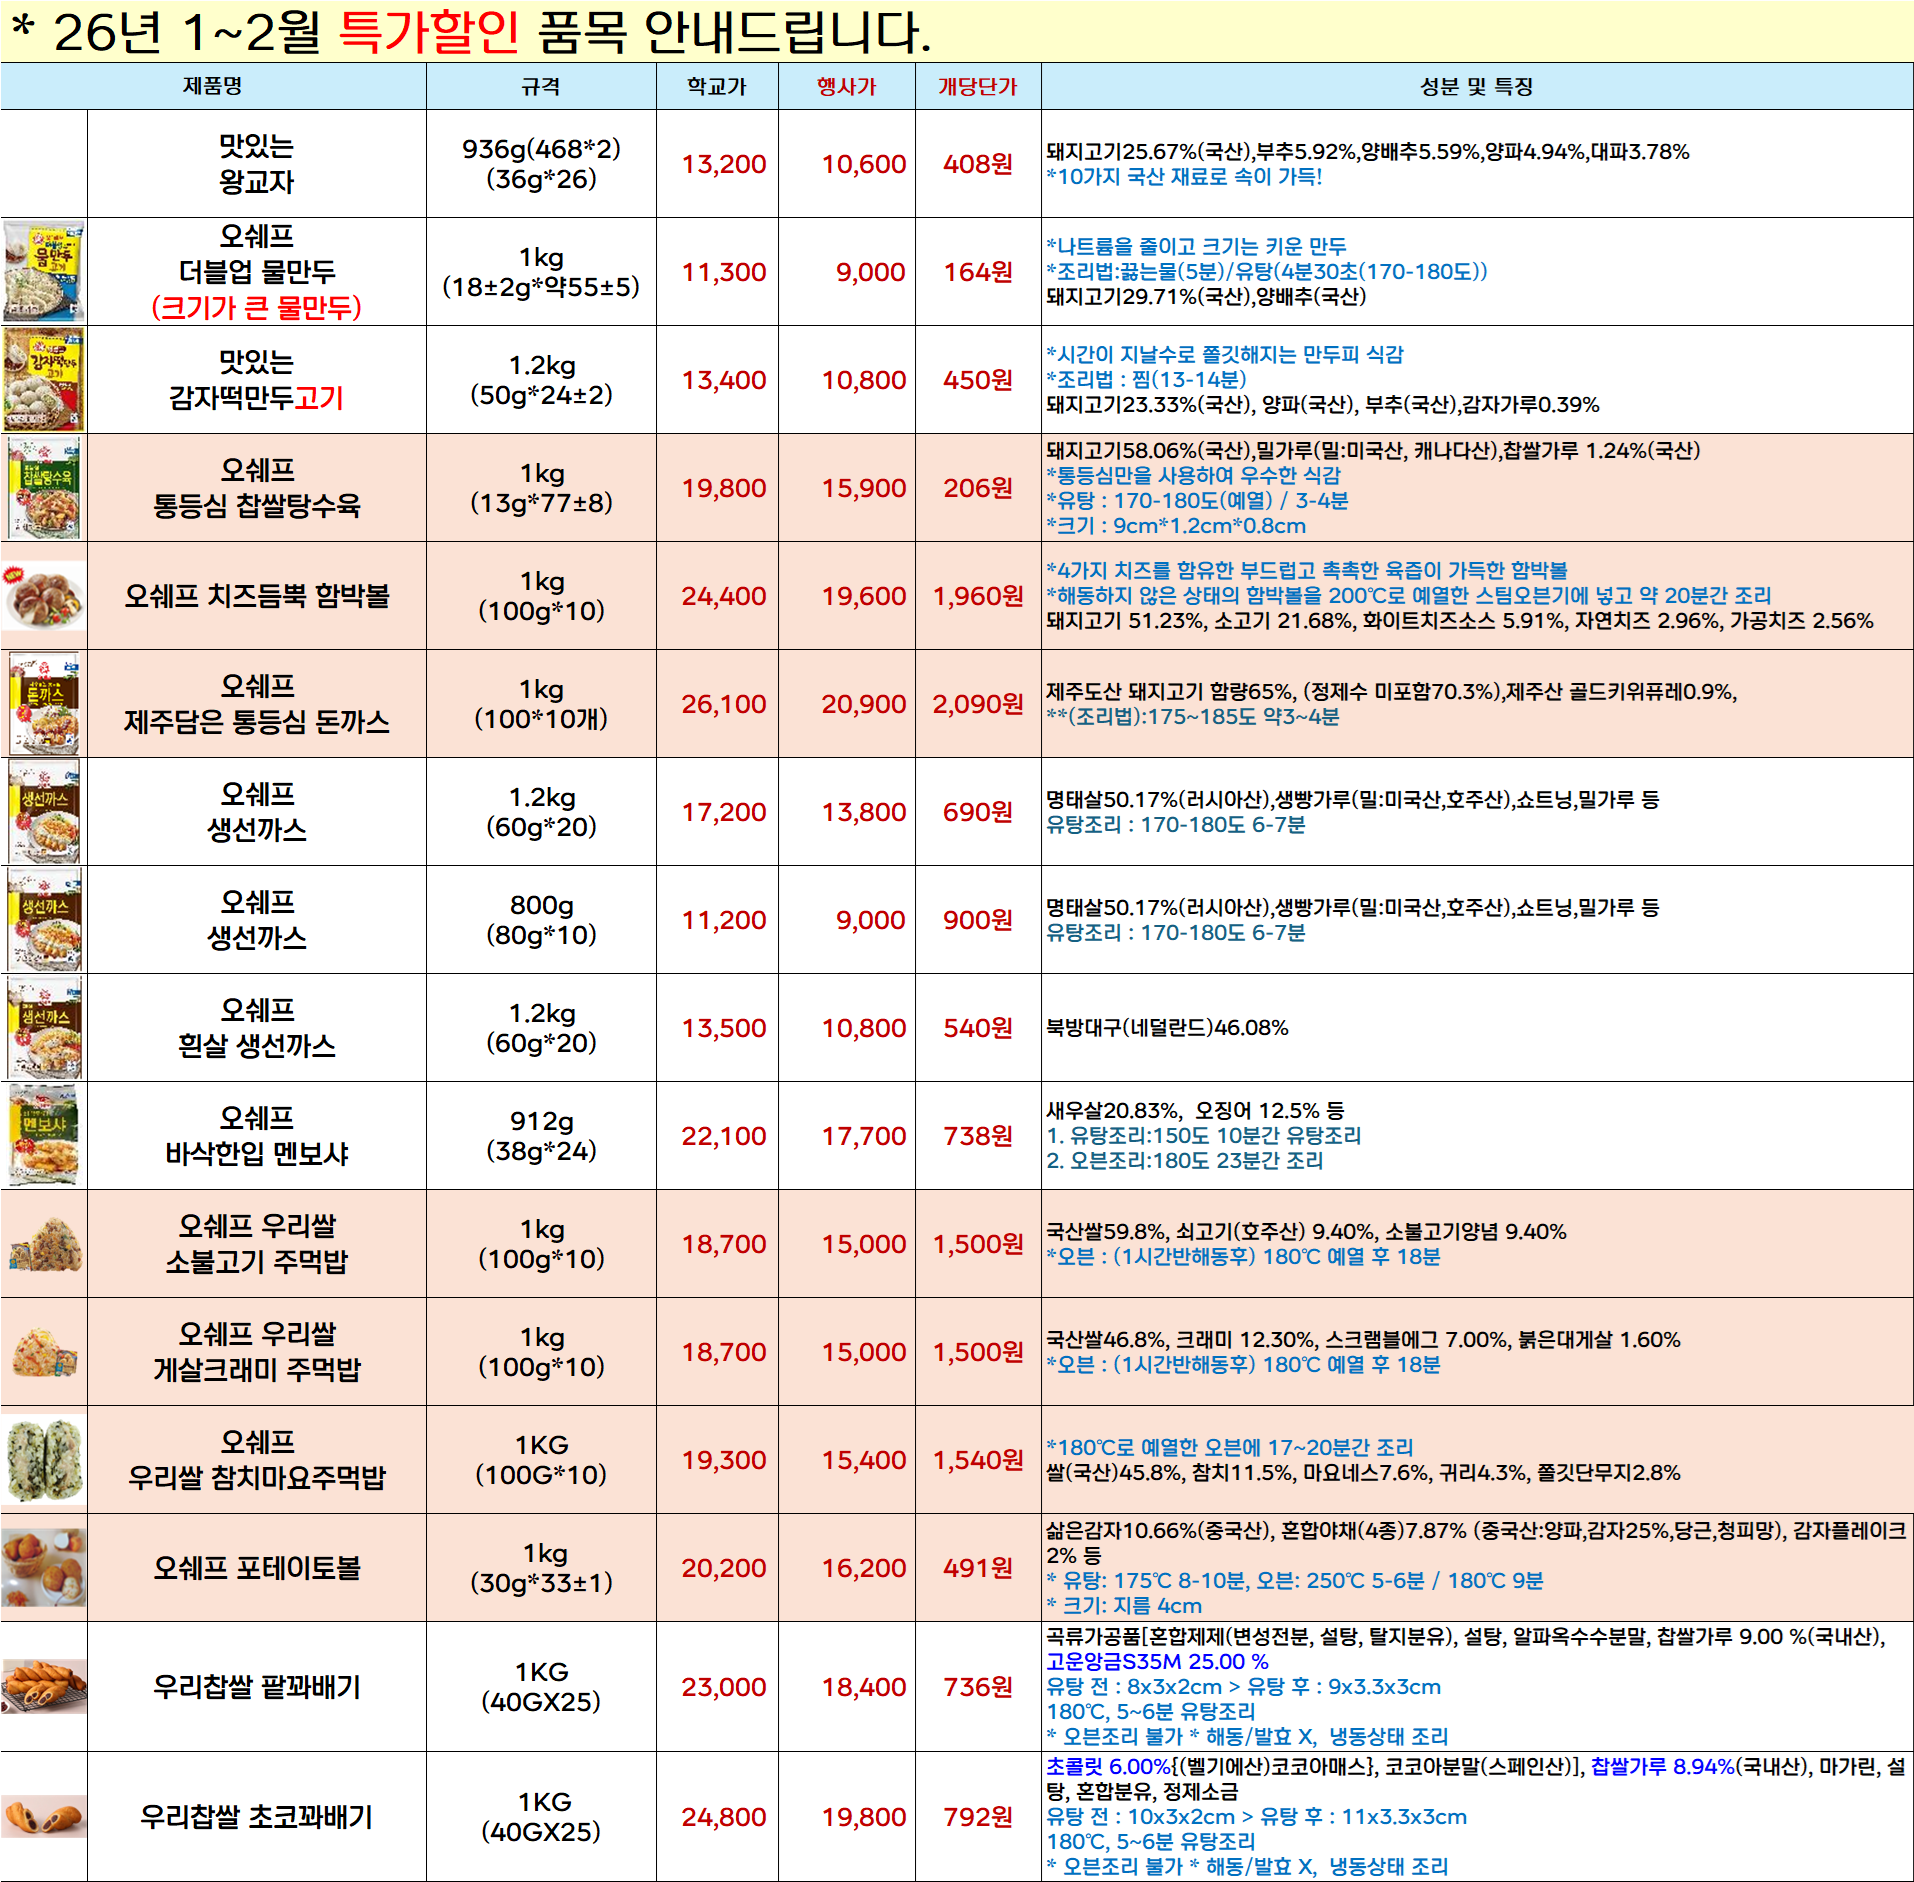Click the 성분 및 특징 column header

coord(1476,86)
